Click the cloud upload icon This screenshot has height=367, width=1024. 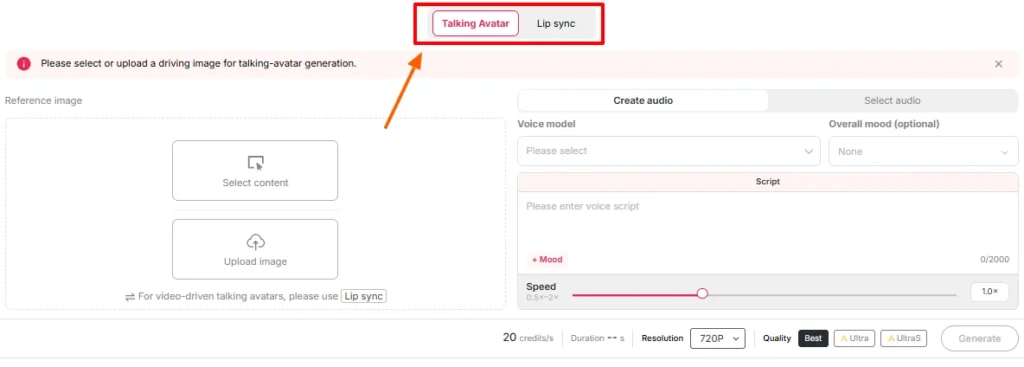tap(255, 242)
